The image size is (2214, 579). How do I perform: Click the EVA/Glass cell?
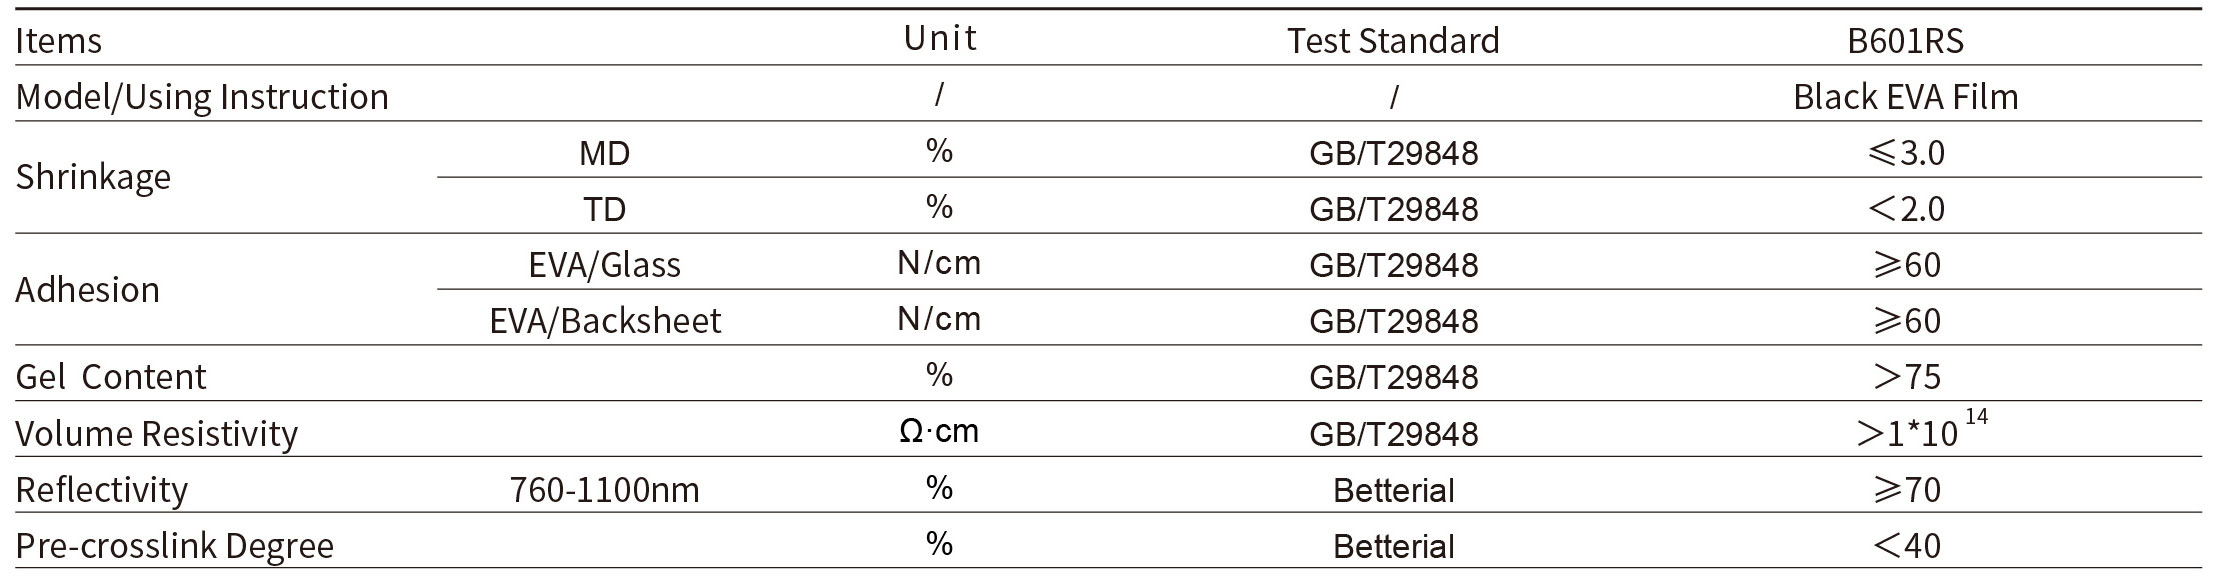point(604,265)
